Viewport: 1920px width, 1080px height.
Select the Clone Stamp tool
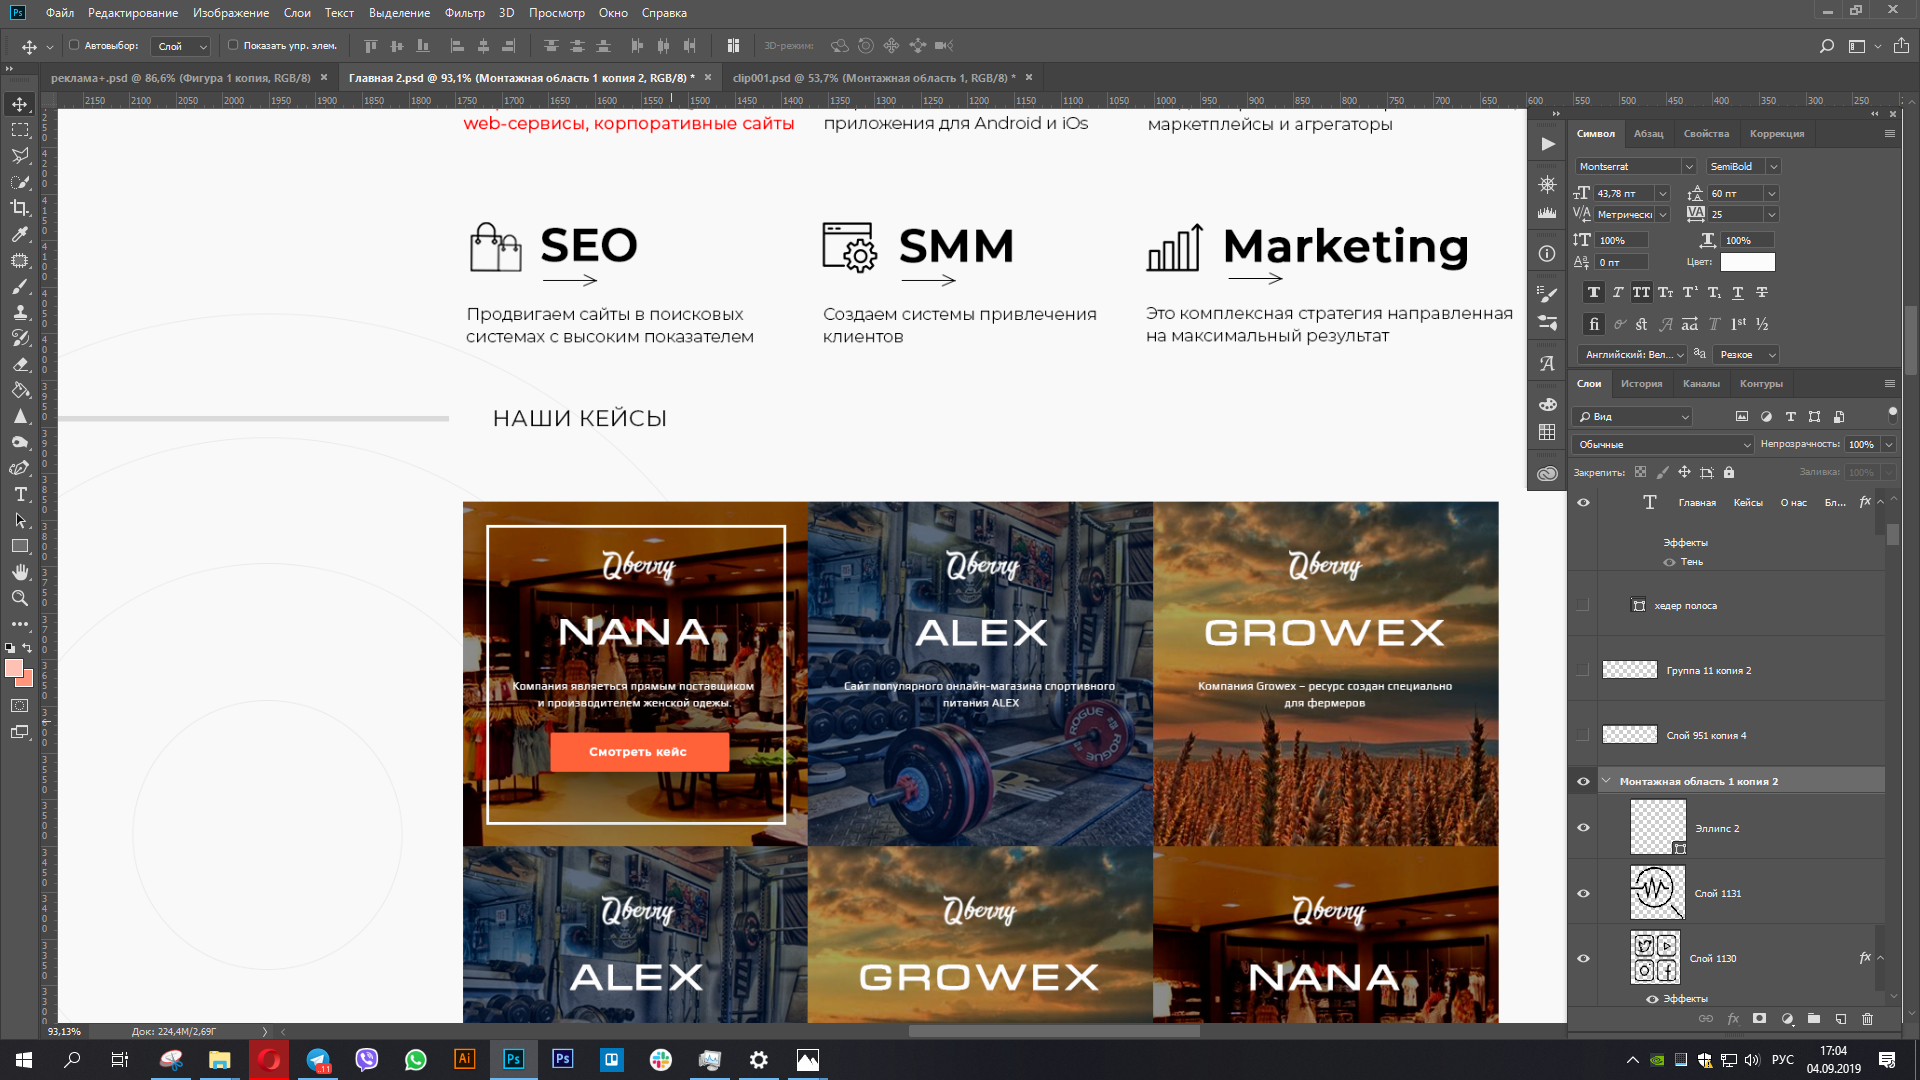point(20,312)
